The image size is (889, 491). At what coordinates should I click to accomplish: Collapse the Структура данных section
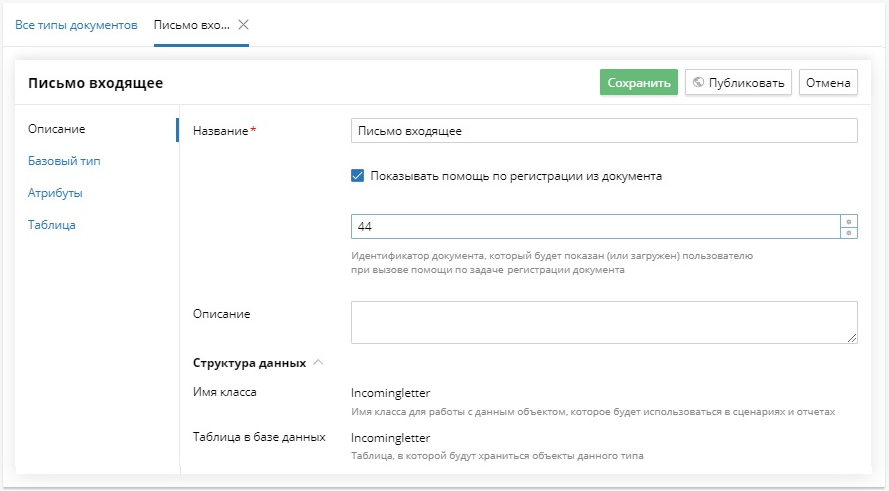click(x=318, y=362)
